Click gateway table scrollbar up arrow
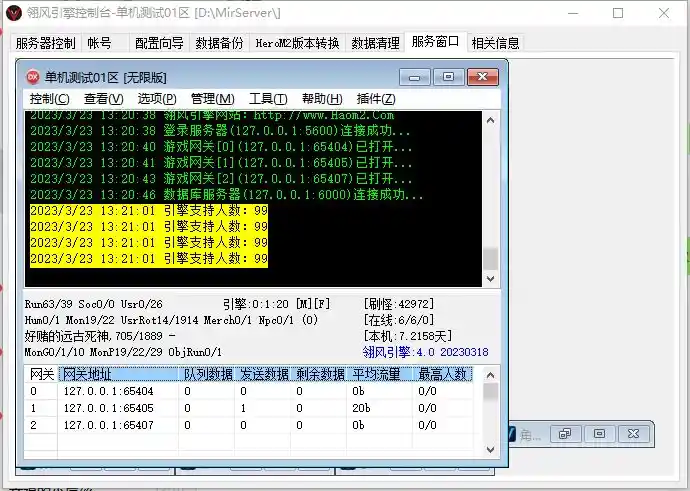This screenshot has height=491, width=690. pyautogui.click(x=491, y=375)
